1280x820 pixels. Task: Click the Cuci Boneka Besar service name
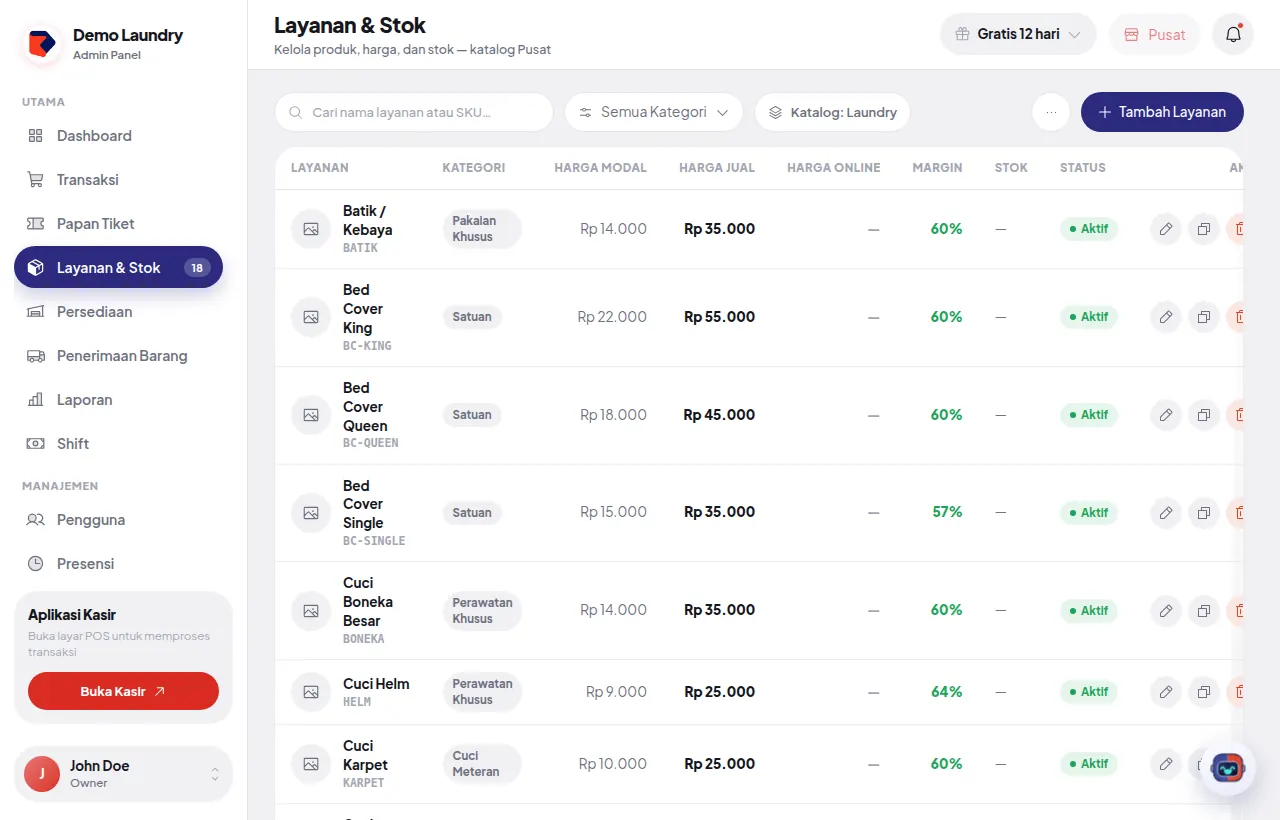point(368,602)
